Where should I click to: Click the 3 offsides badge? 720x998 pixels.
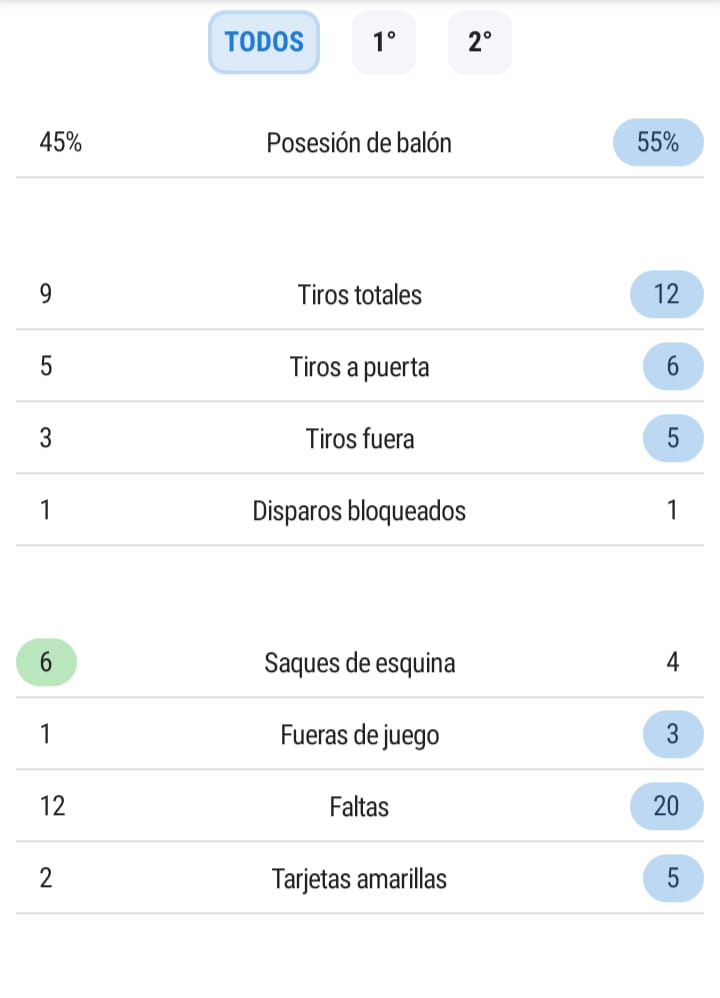coord(672,735)
